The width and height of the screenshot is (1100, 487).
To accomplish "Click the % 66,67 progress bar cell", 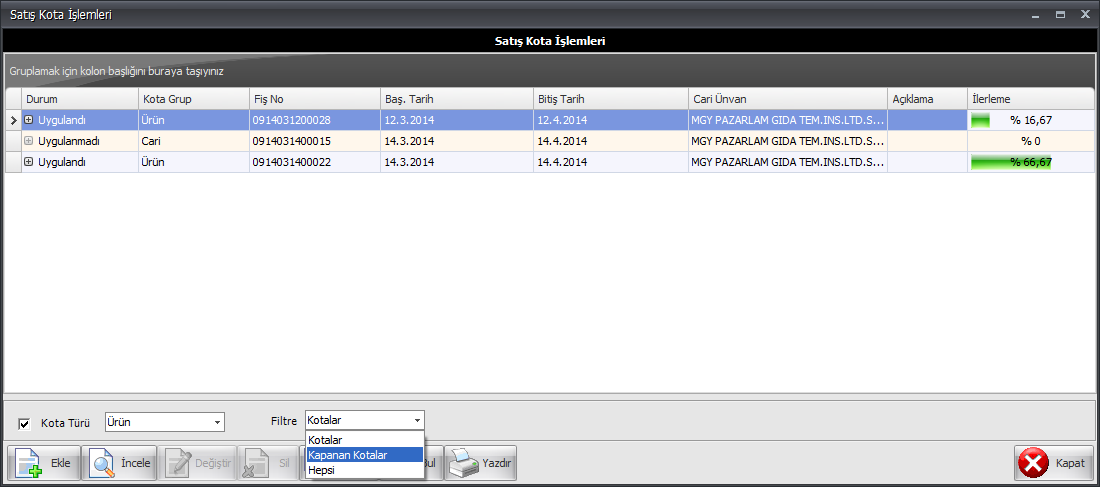I will tap(1031, 162).
